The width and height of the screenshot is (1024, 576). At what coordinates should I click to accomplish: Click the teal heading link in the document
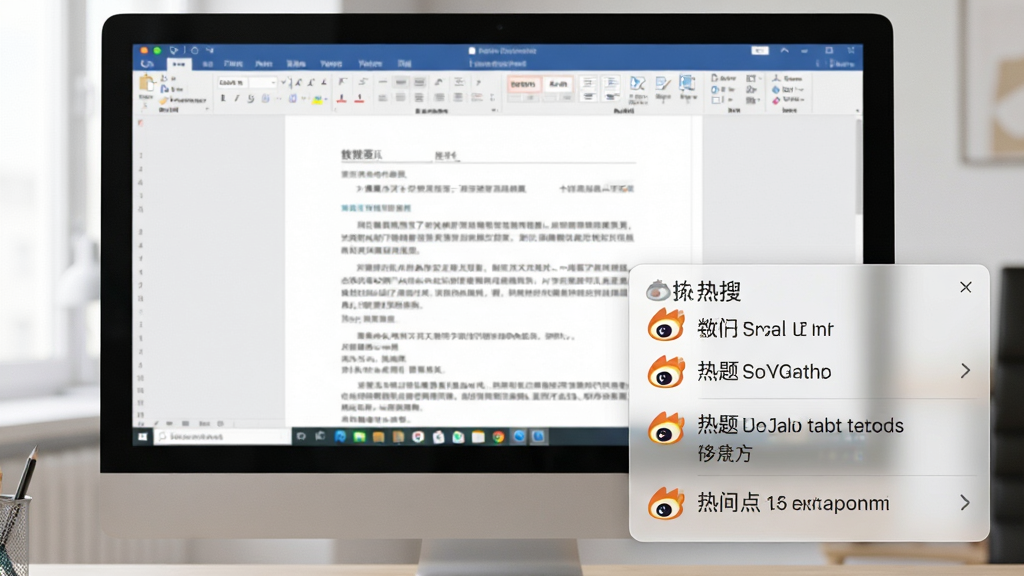click(376, 208)
